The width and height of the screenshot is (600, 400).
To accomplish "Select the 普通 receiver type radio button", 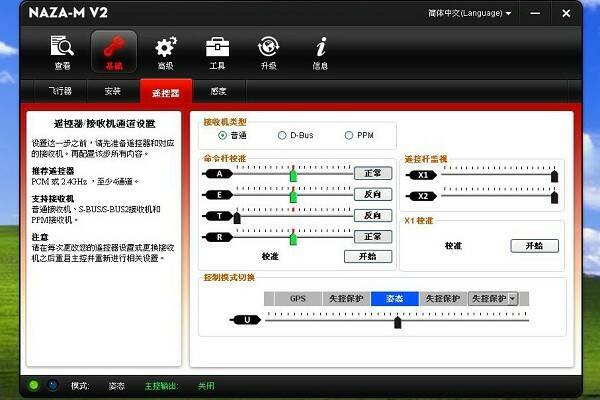I will pyautogui.click(x=222, y=135).
